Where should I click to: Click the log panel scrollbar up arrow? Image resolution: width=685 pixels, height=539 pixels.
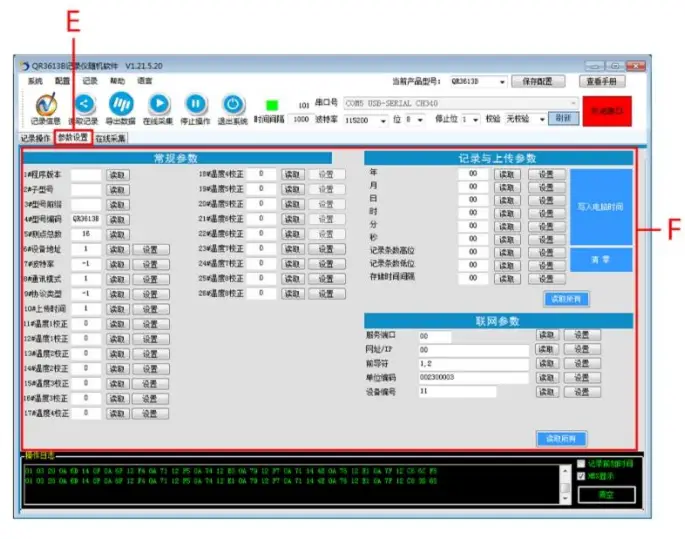coord(566,471)
